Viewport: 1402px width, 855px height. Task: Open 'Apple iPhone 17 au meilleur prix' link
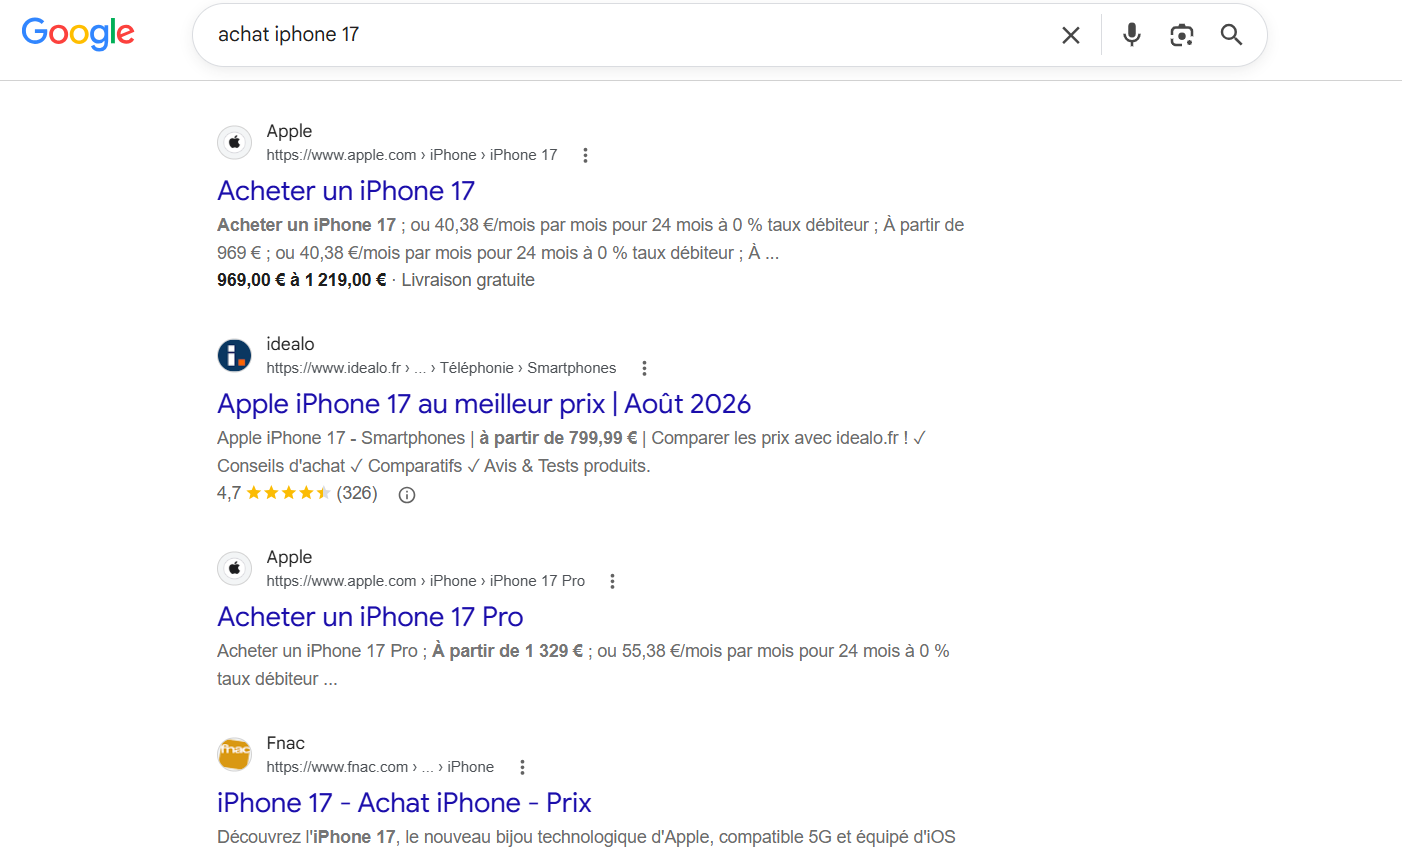pyautogui.click(x=484, y=403)
